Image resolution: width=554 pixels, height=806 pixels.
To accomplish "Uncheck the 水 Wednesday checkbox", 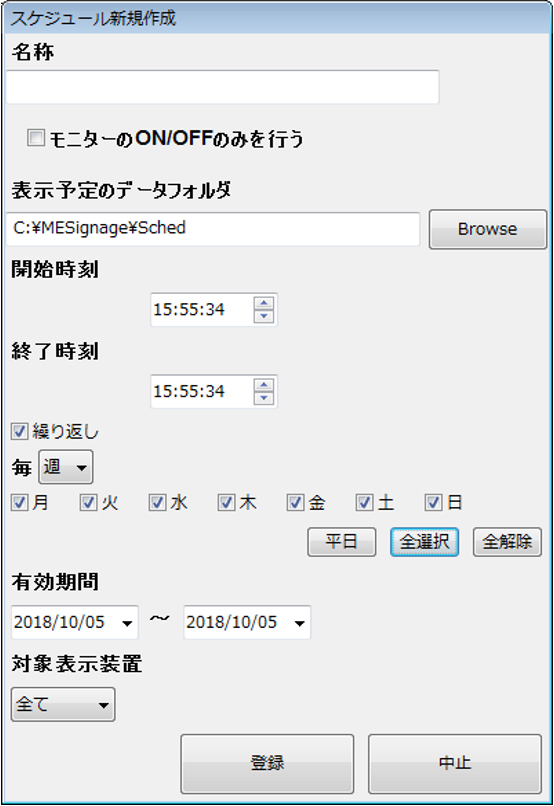I will tap(157, 502).
